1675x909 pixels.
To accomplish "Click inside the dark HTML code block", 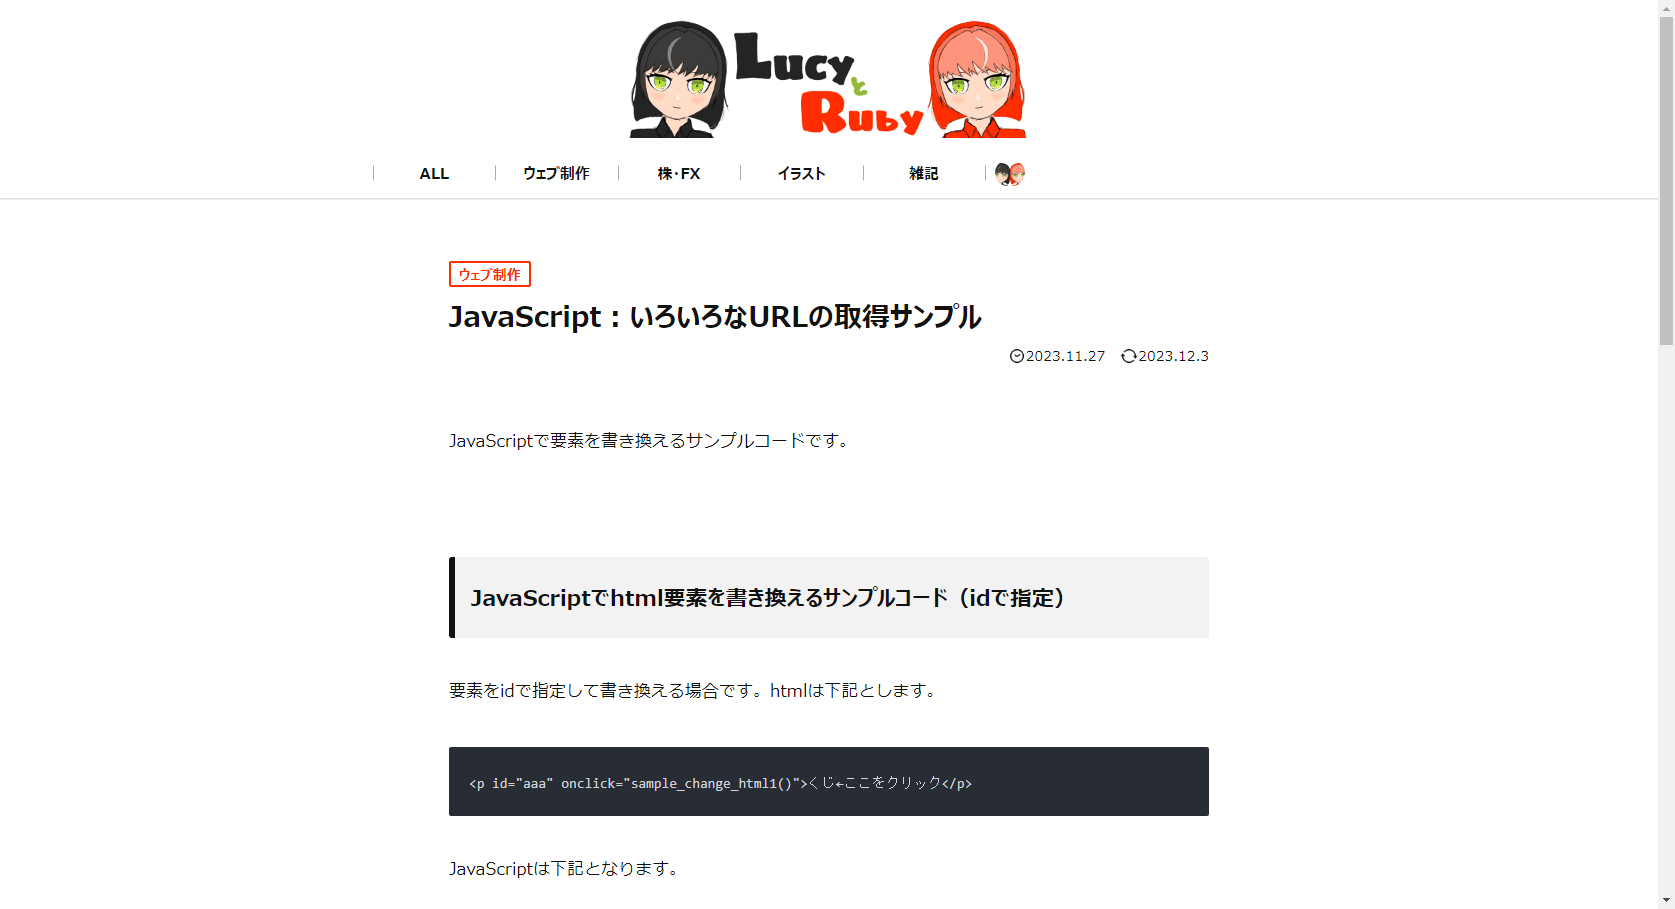I will point(828,782).
